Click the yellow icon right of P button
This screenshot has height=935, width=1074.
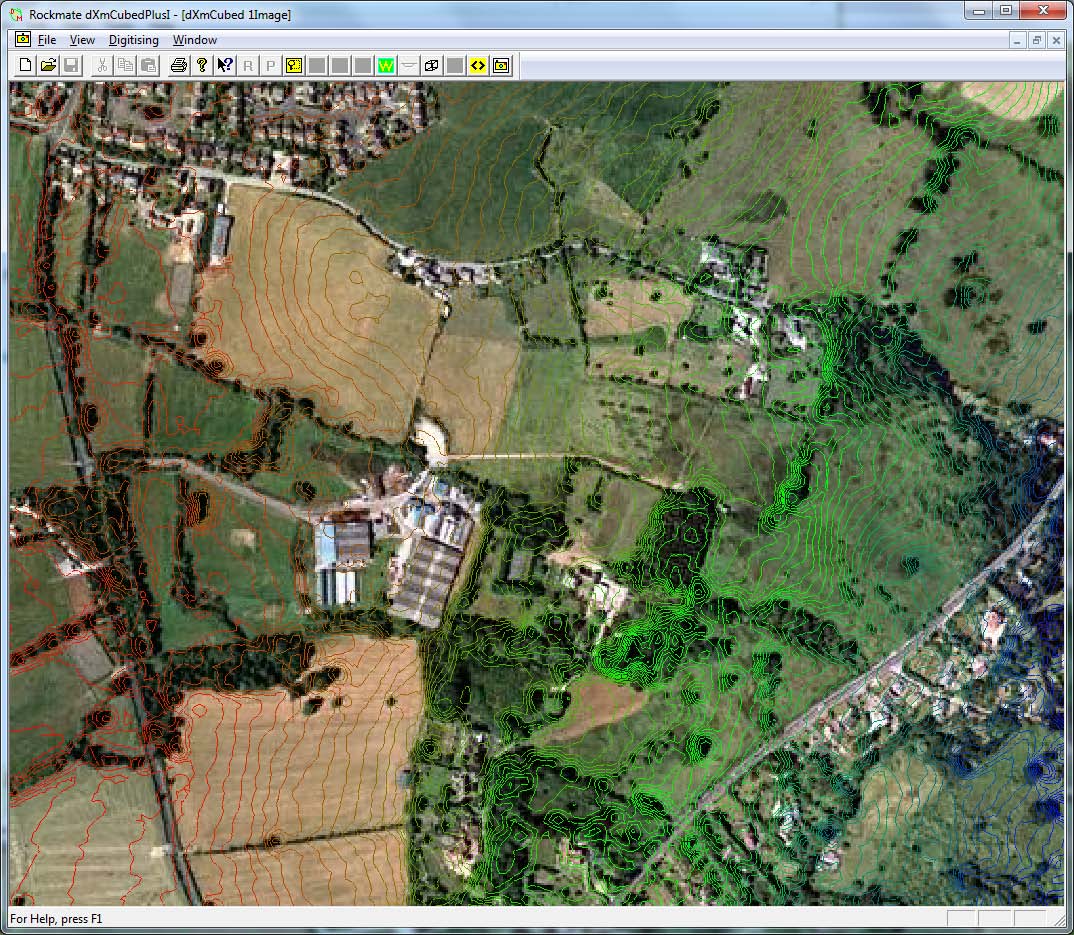click(x=294, y=65)
